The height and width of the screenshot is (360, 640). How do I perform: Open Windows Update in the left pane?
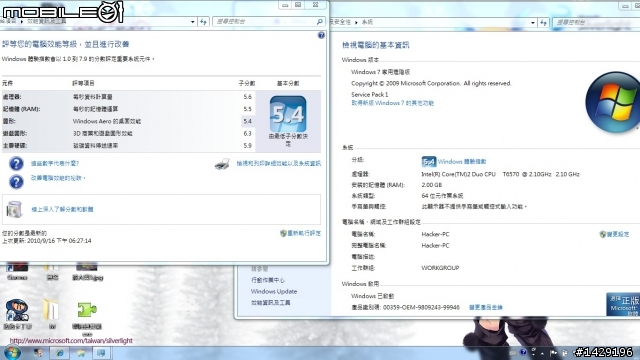click(x=274, y=291)
